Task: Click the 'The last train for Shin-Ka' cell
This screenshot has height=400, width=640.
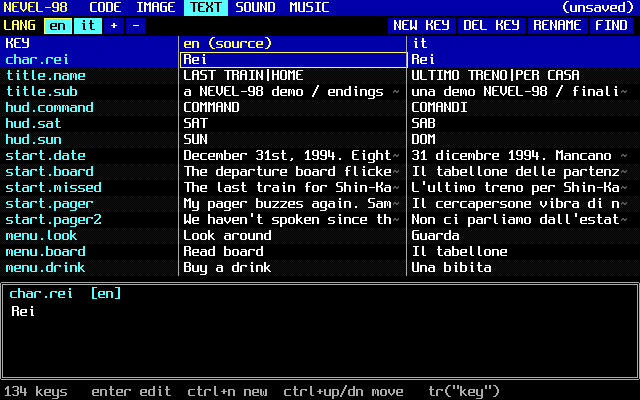Action: 293,187
